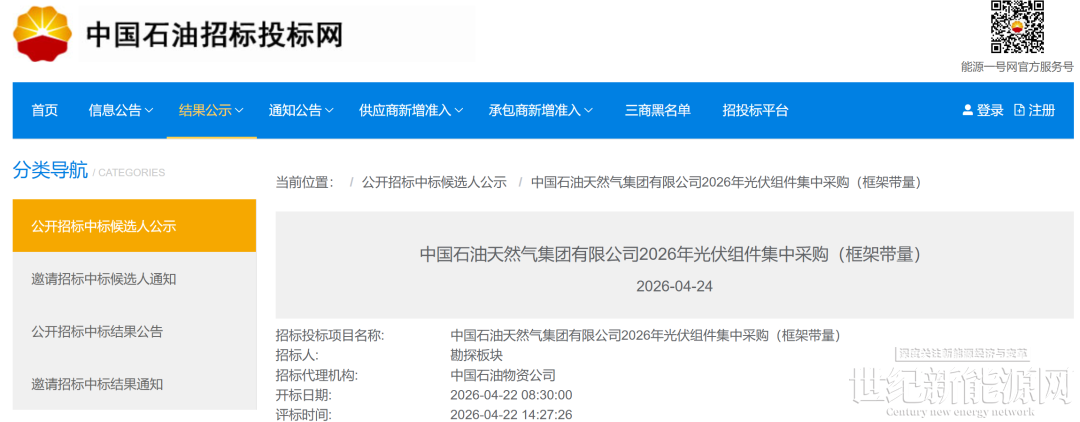Click the 注册 link
The height and width of the screenshot is (422, 1080).
tap(1042, 110)
